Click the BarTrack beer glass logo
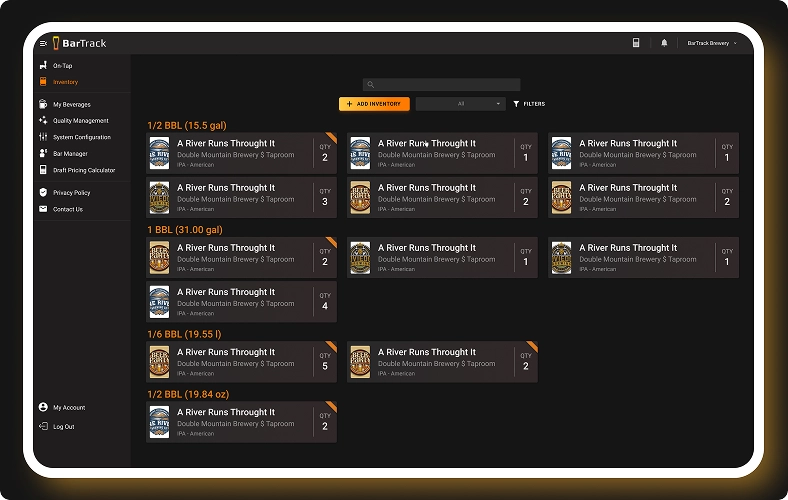 (56, 43)
